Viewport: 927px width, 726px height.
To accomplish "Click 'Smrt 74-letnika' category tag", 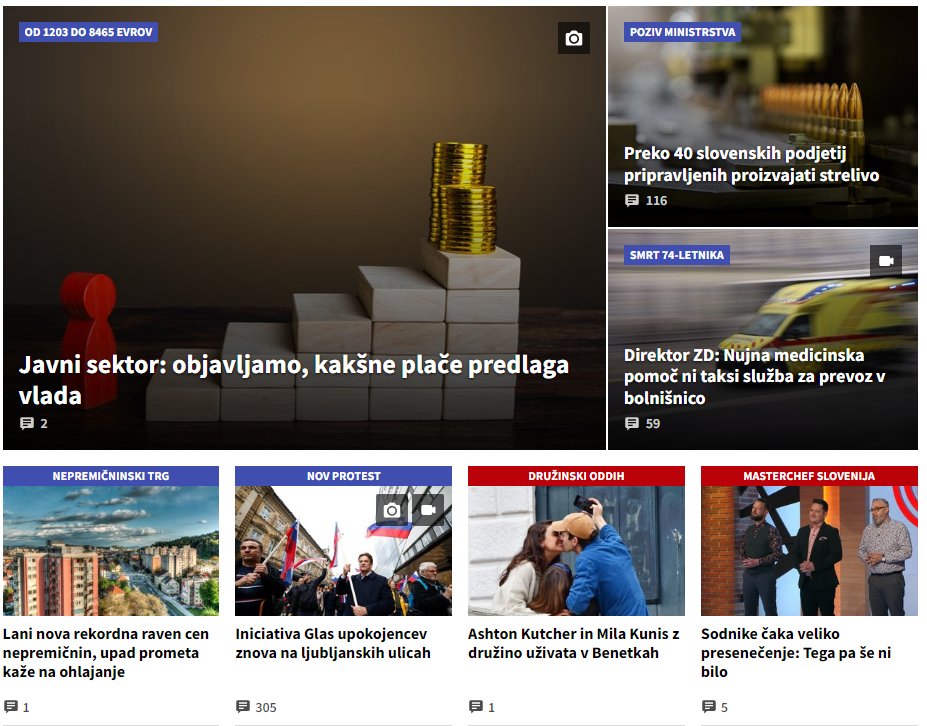I will pos(676,255).
